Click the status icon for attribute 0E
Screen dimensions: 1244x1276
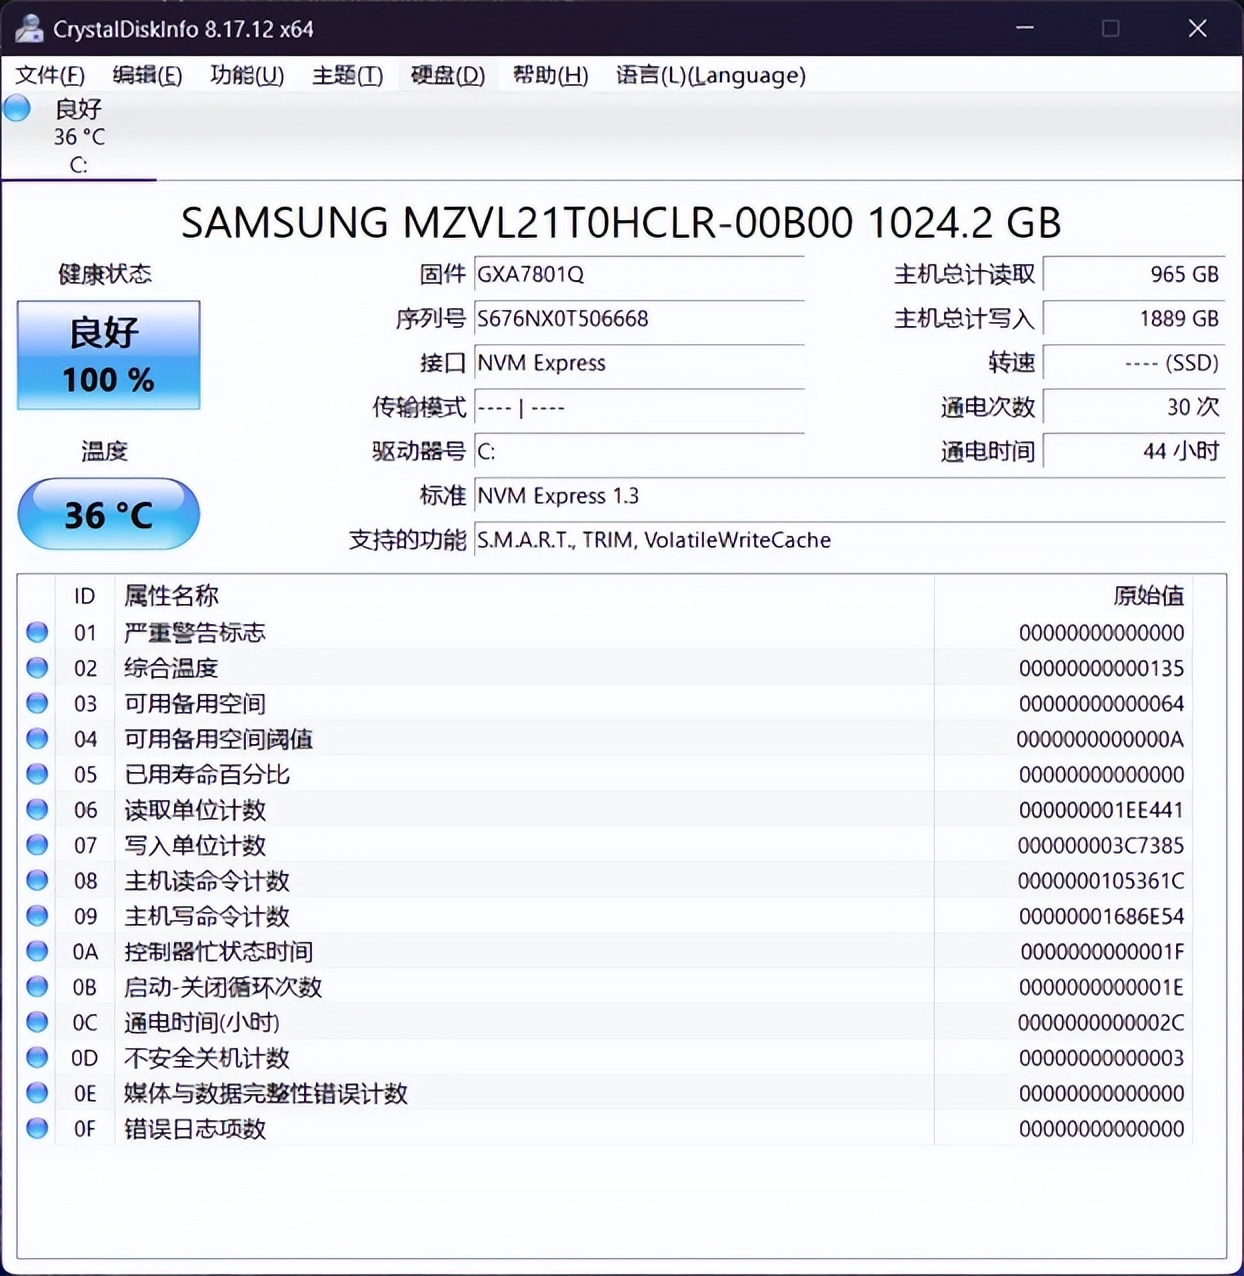(x=37, y=1093)
